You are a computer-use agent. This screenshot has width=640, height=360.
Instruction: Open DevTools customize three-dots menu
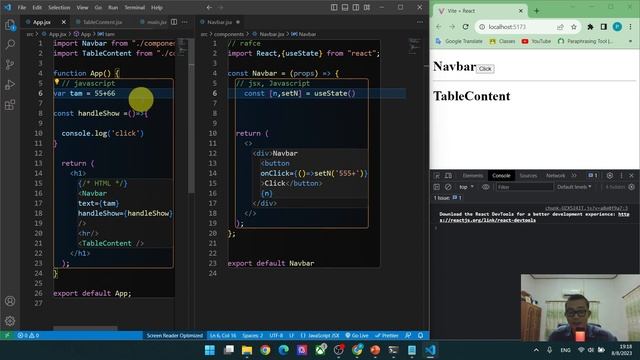click(621, 176)
